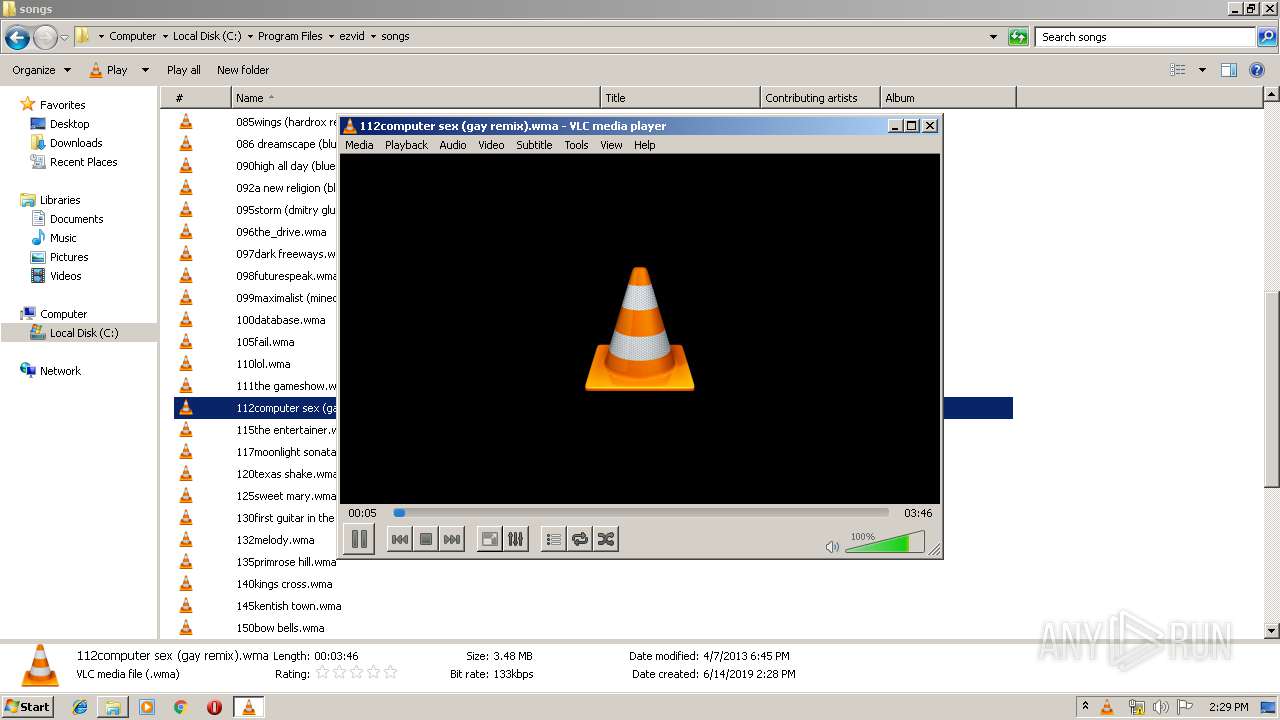1280x720 pixels.
Task: Click the Search songs field
Action: [1145, 37]
